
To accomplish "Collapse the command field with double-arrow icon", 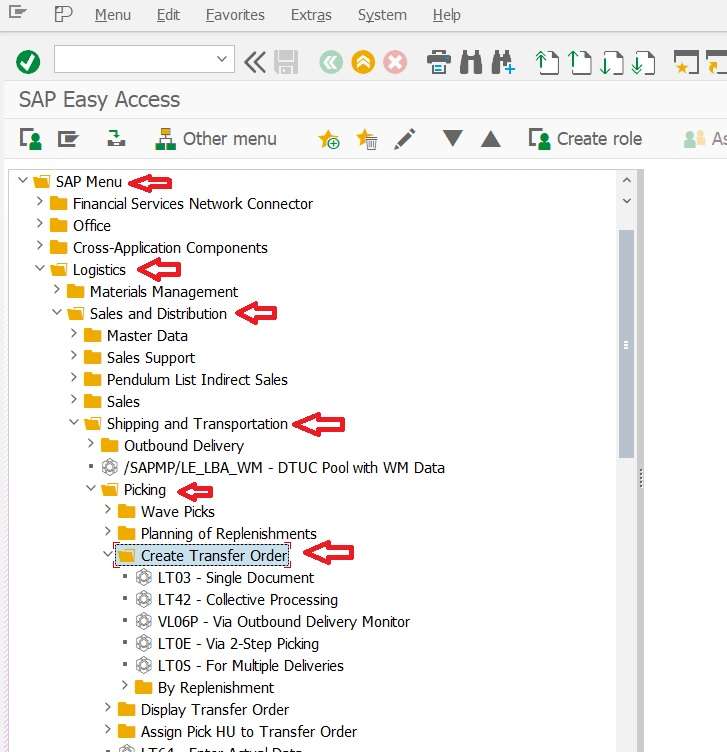I will pyautogui.click(x=255, y=62).
